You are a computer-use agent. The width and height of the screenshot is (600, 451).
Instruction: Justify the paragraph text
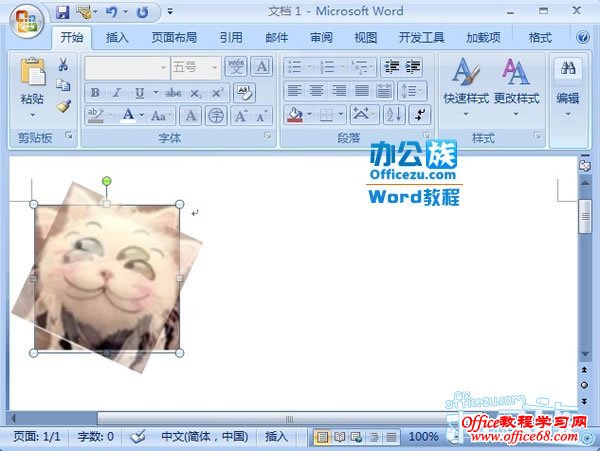coord(362,91)
